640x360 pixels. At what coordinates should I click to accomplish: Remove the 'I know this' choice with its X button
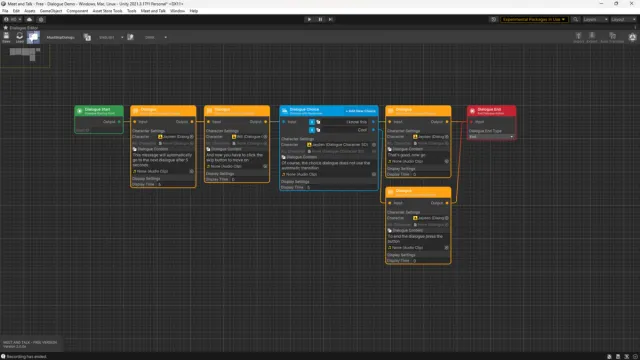[312, 122]
